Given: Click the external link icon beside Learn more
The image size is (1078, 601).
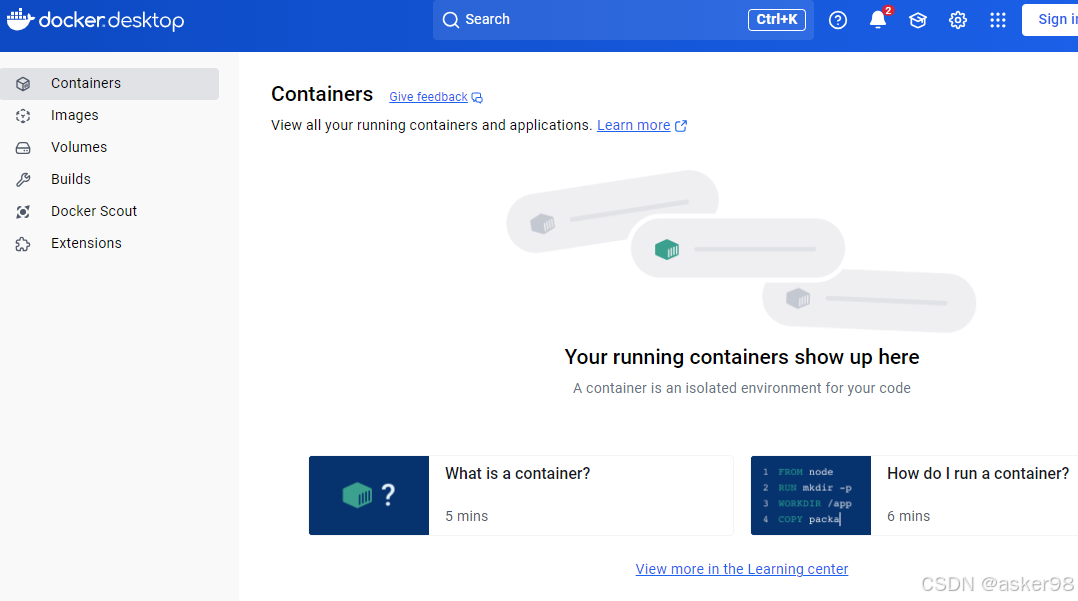Looking at the screenshot, I should tap(681, 126).
